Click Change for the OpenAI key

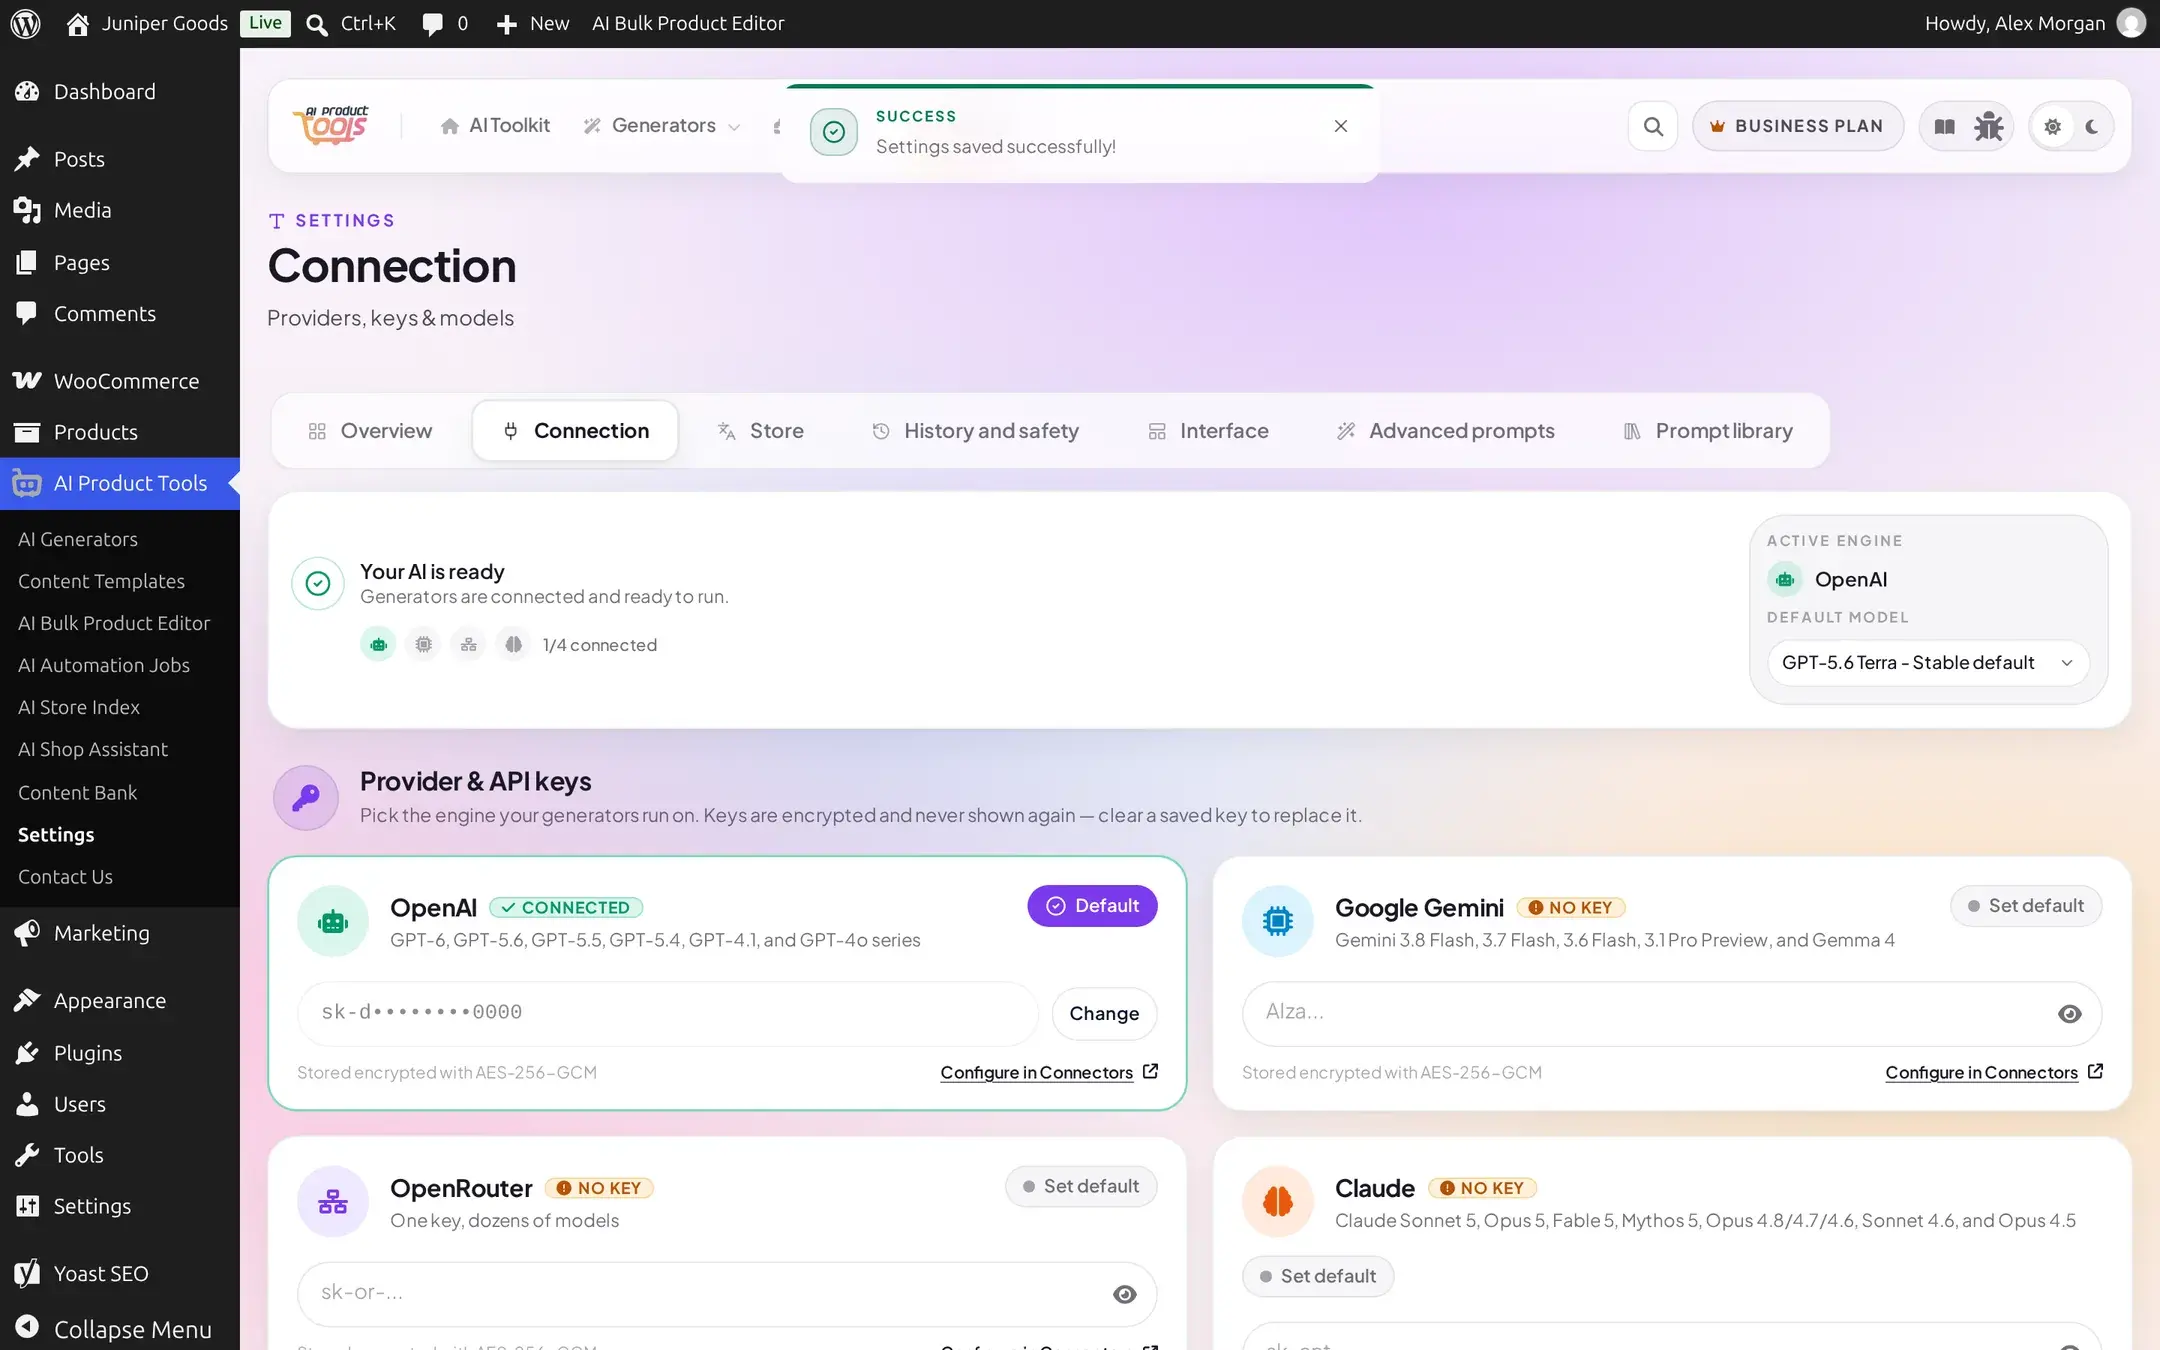1104,1014
